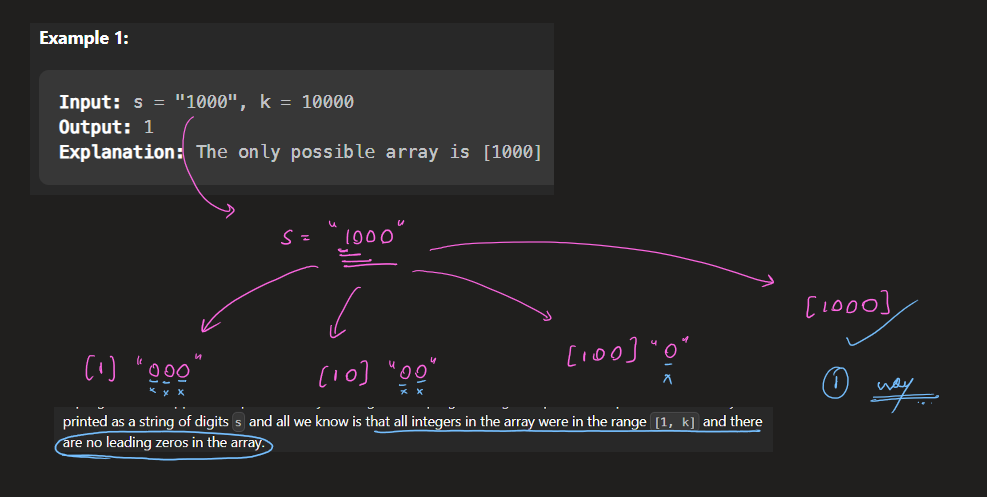
Task: Click the bold "Output:" label
Action: [96, 127]
